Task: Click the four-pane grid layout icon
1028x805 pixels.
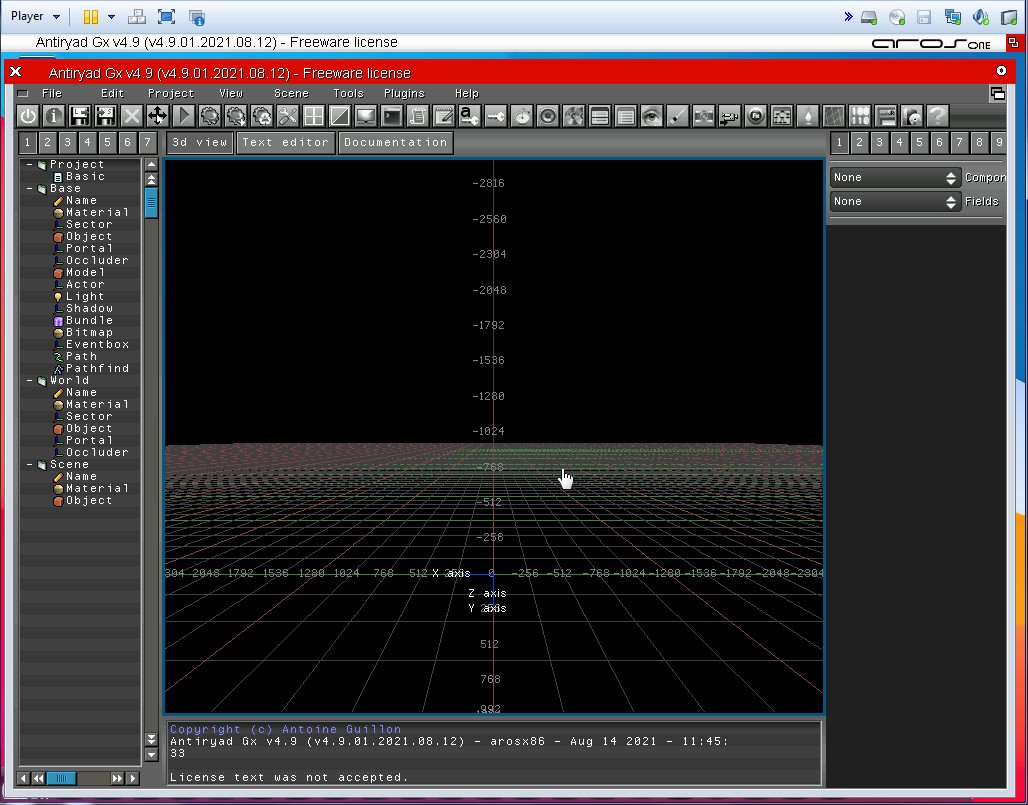Action: tap(314, 116)
